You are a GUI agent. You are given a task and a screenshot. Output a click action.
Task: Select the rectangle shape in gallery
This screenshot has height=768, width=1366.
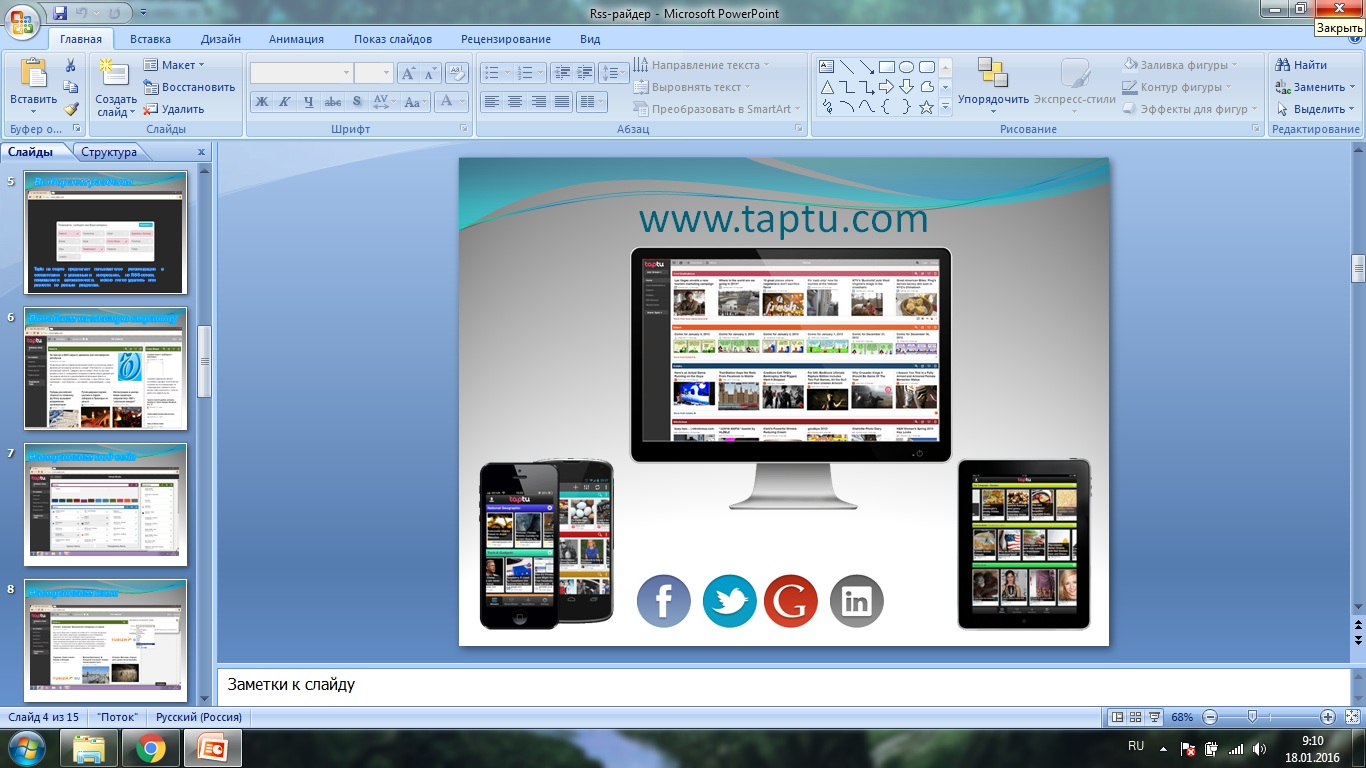click(886, 67)
